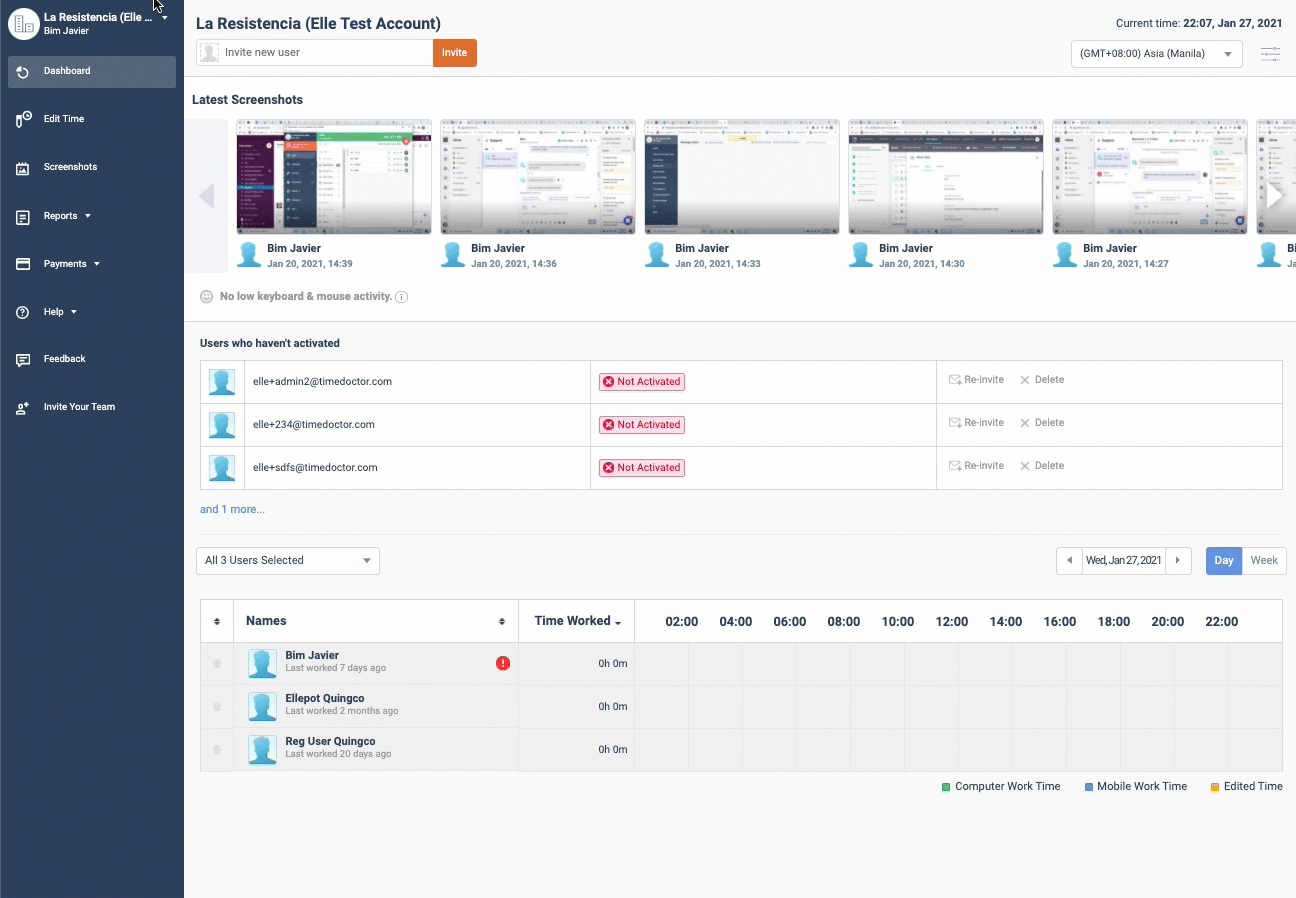The width and height of the screenshot is (1296, 898).
Task: Select the Day view toggle
Action: (x=1224, y=561)
